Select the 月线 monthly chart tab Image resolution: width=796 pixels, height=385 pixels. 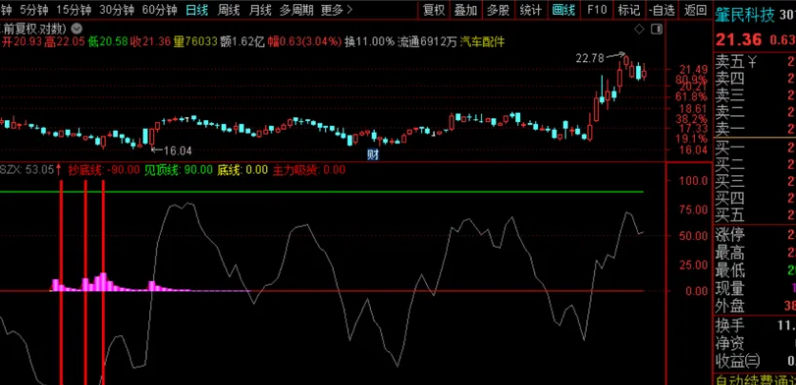click(260, 10)
